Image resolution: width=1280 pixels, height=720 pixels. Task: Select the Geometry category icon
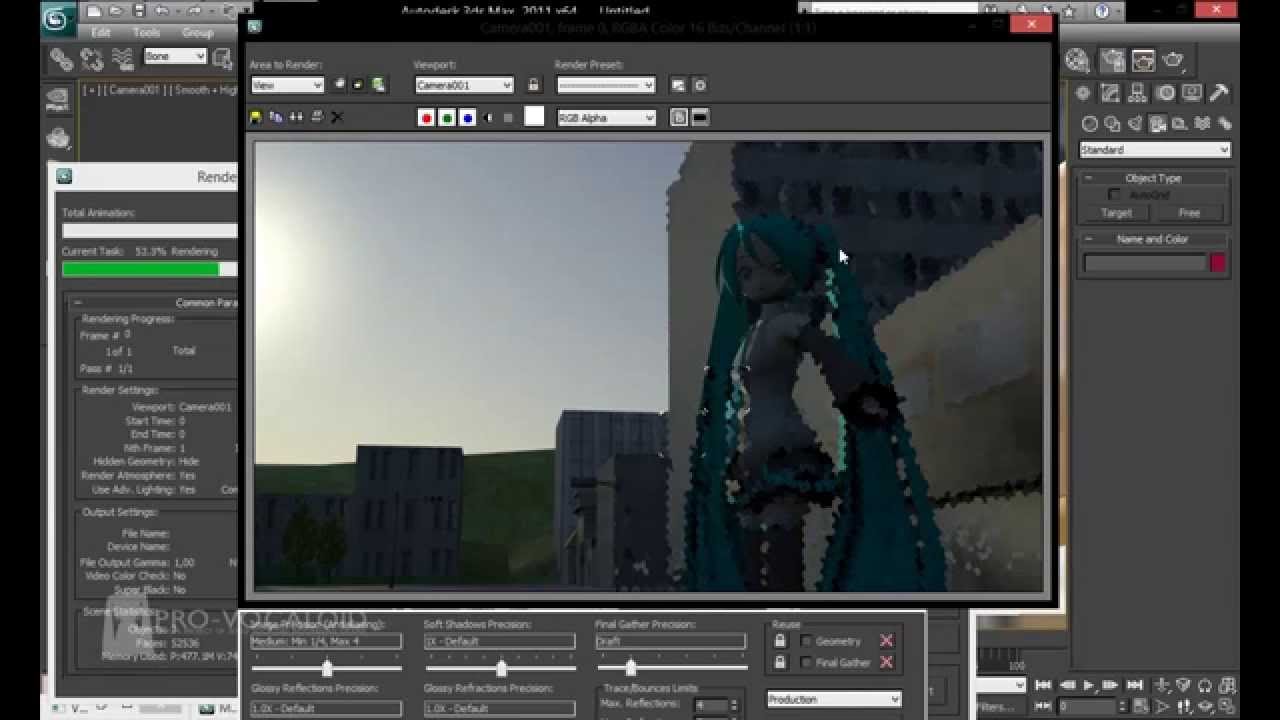click(x=1090, y=124)
